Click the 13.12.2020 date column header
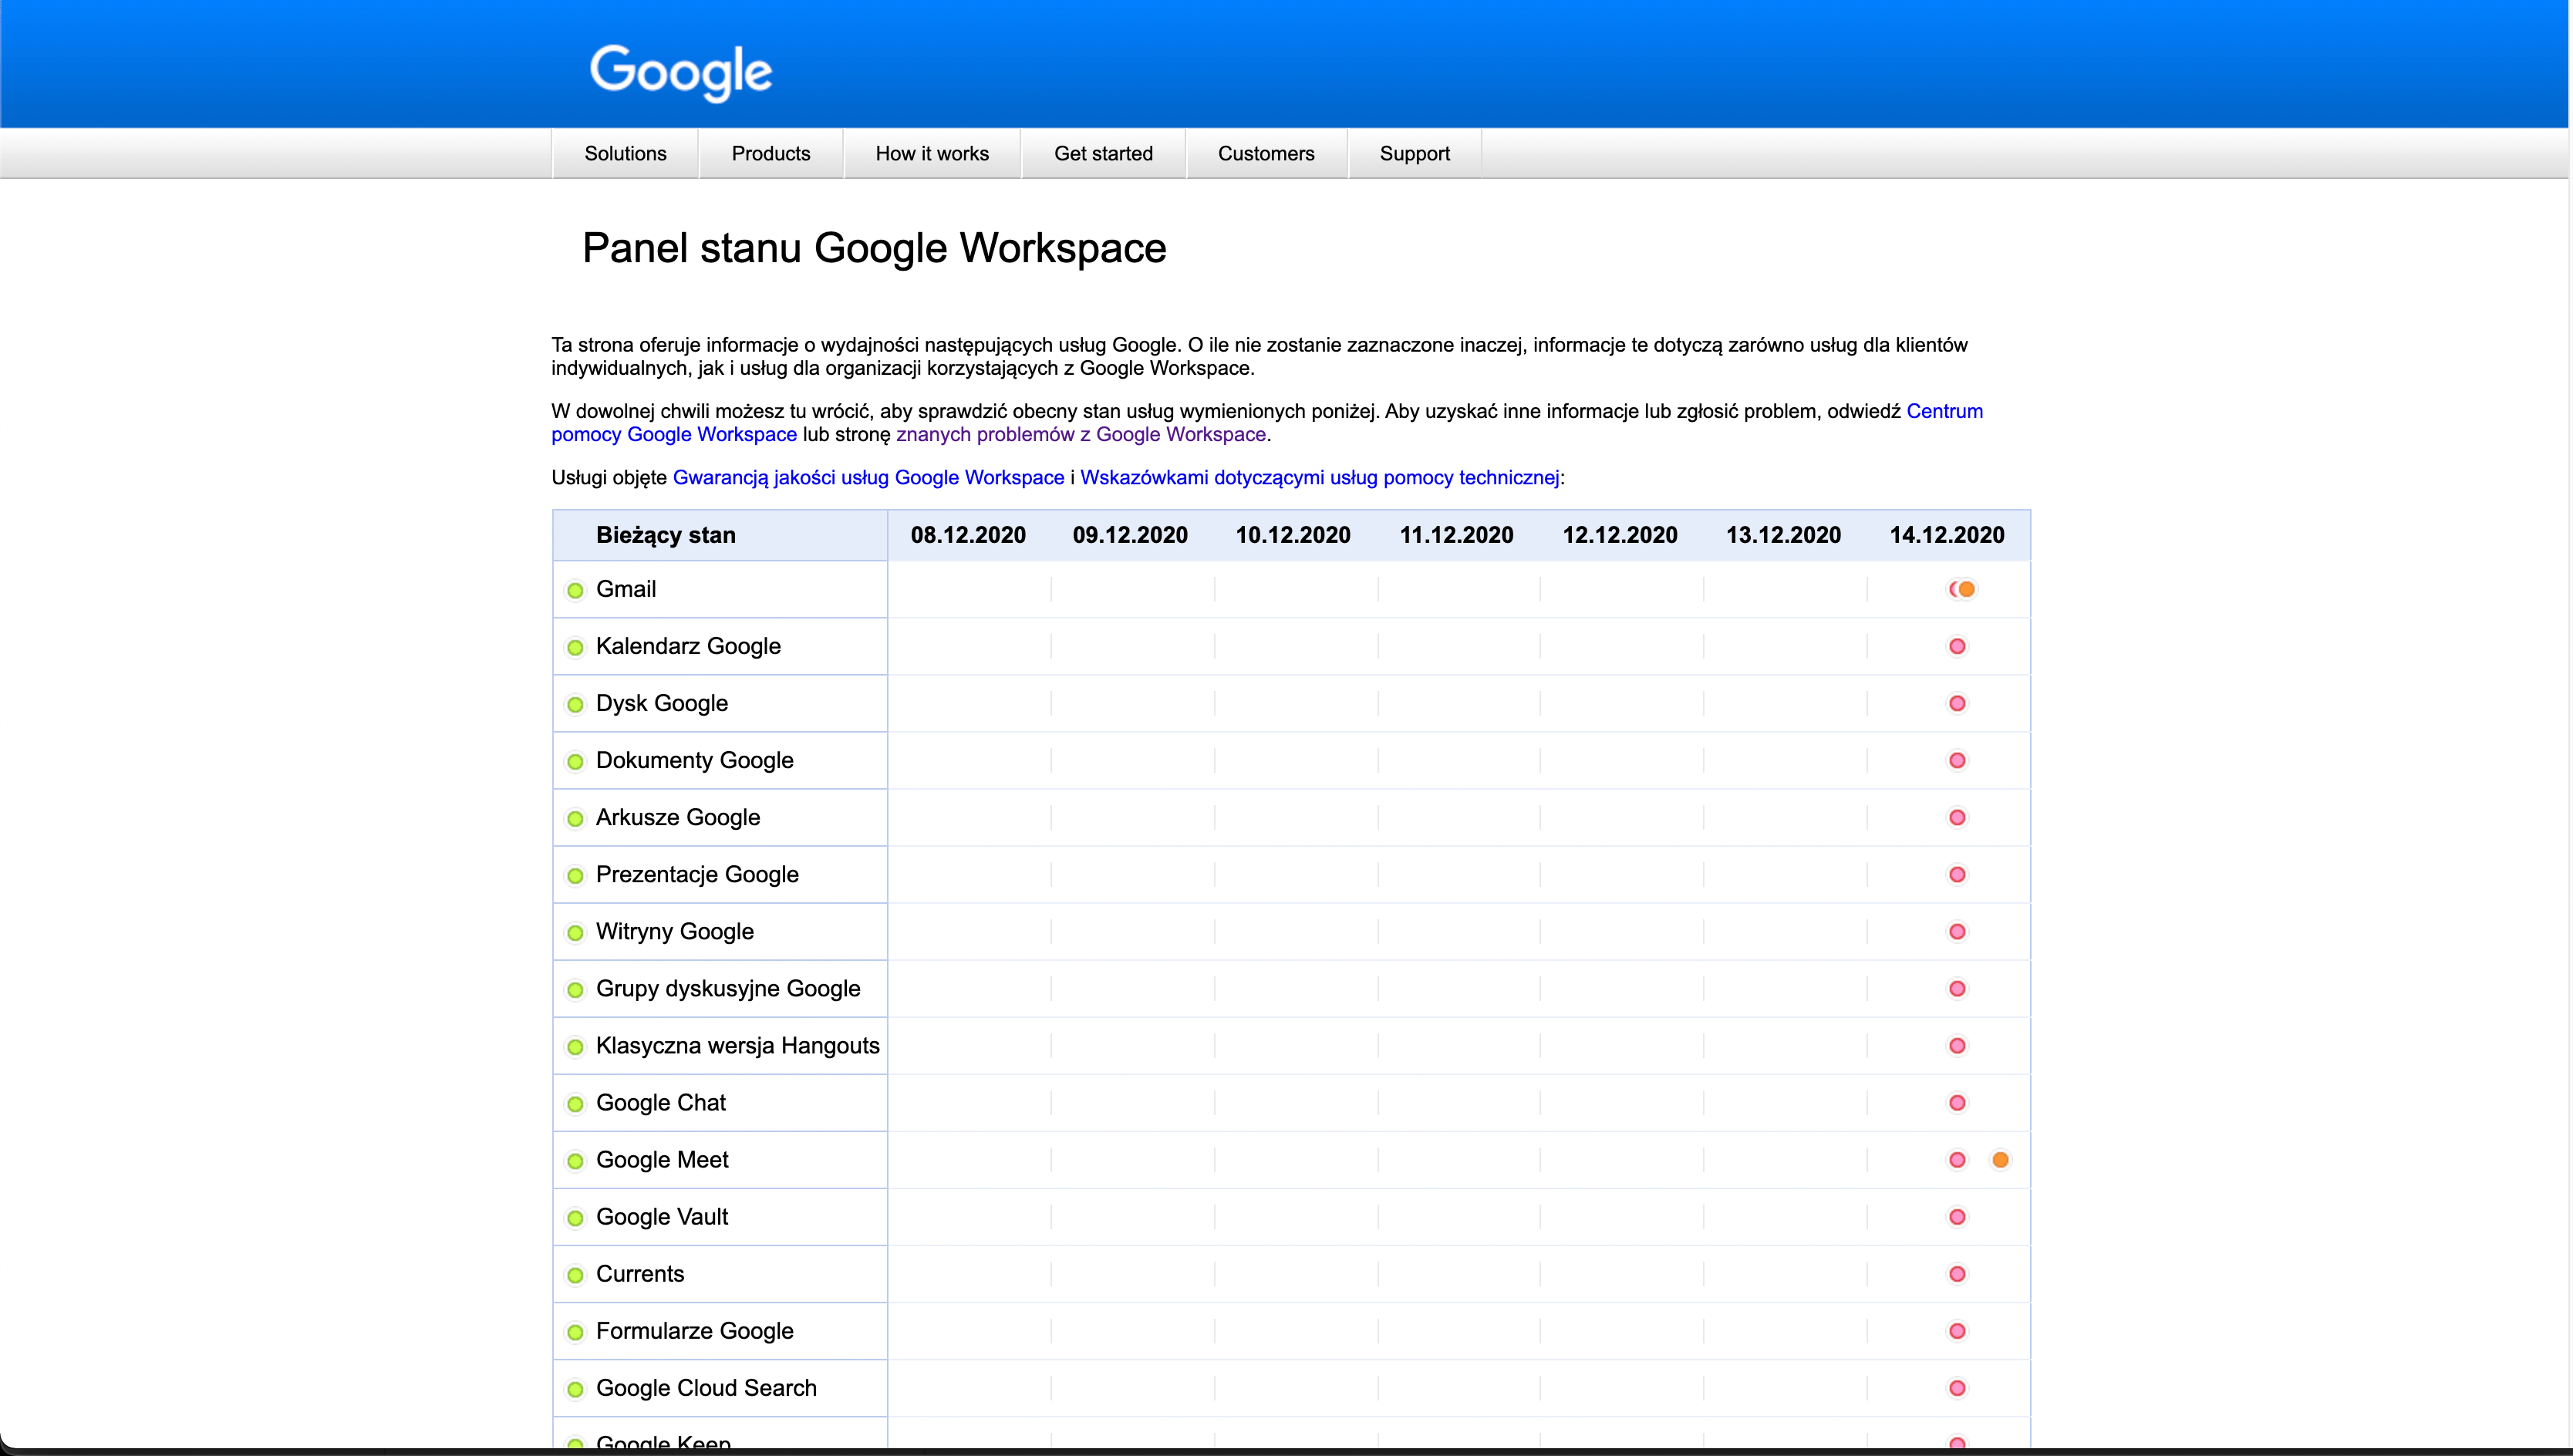 point(1783,535)
